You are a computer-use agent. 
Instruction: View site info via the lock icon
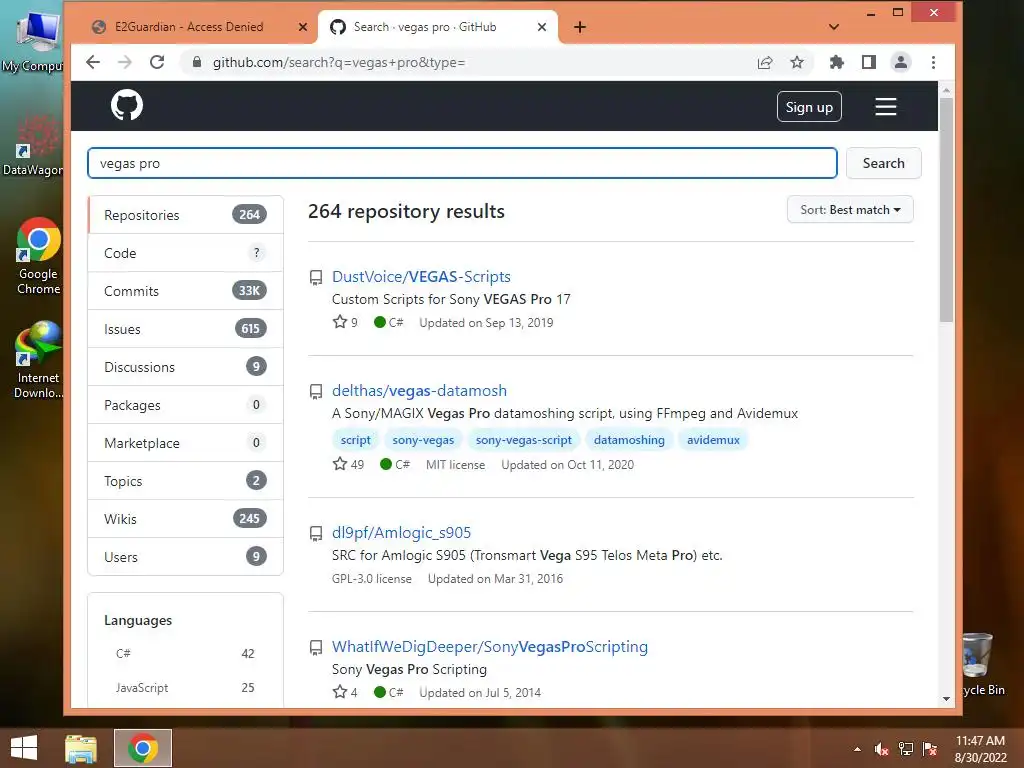196,62
